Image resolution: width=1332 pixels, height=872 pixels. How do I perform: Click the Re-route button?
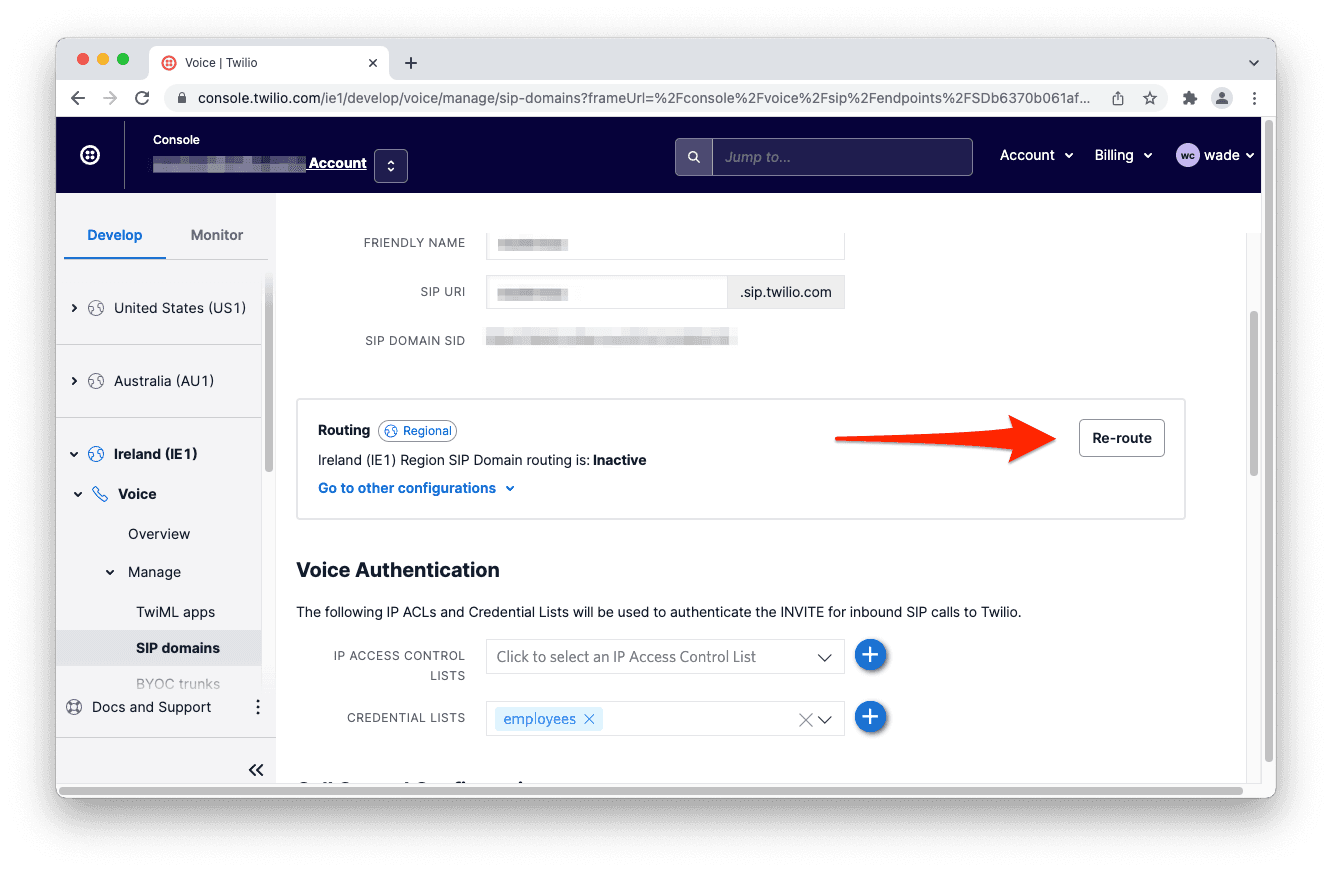[x=1121, y=438]
